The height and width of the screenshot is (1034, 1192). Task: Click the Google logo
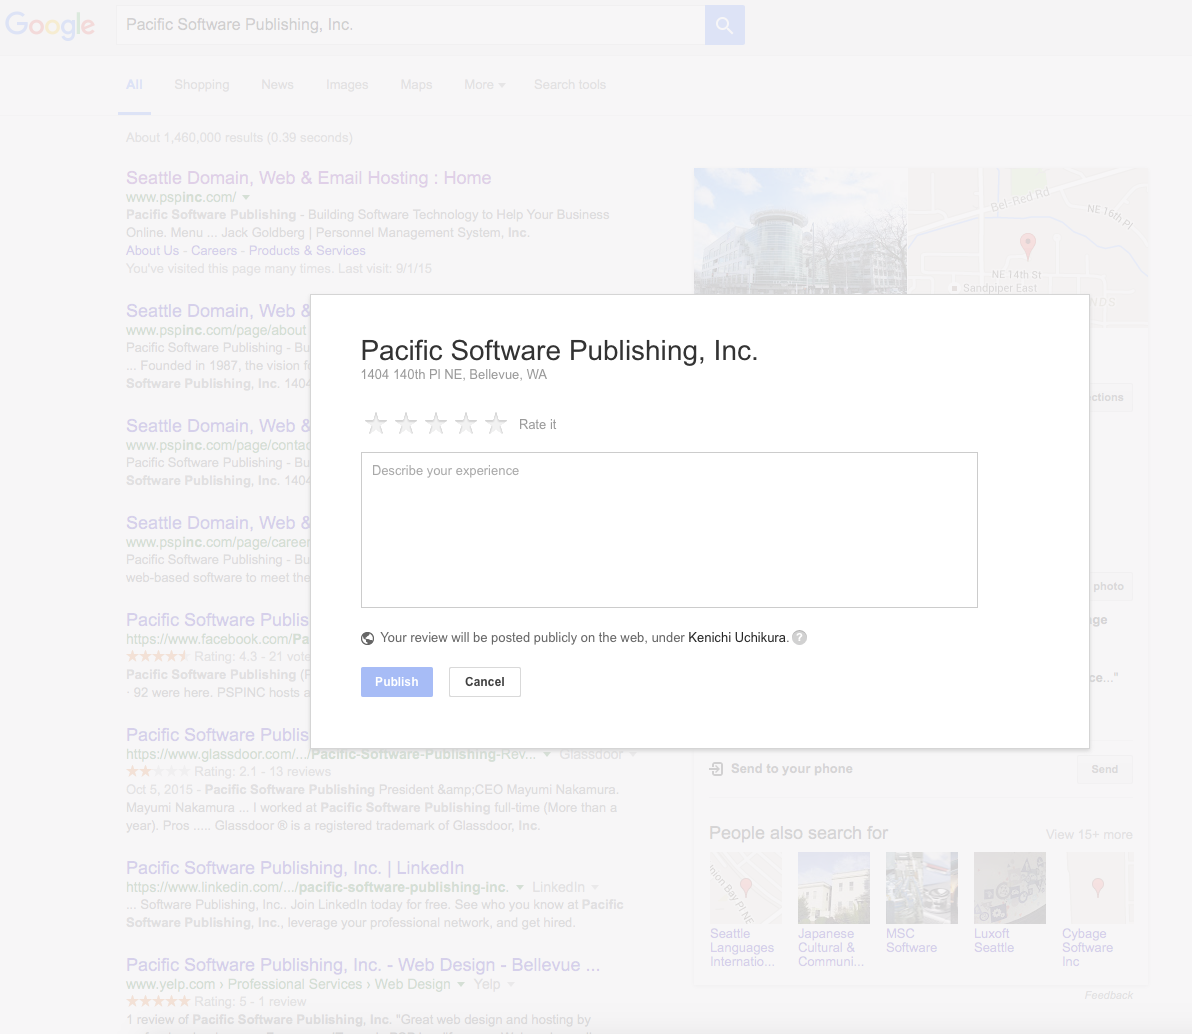tap(50, 25)
